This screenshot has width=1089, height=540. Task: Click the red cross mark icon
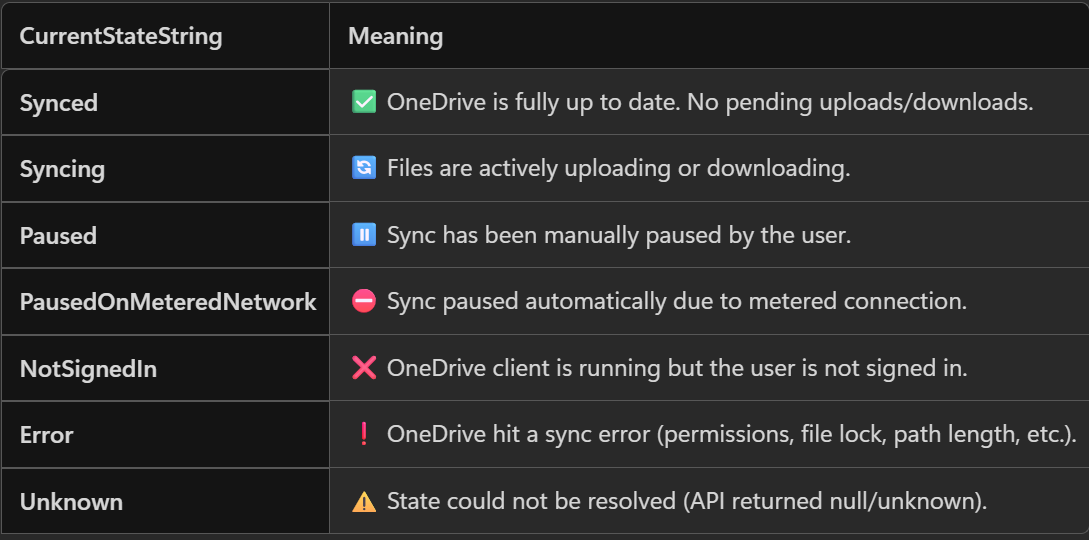click(364, 368)
